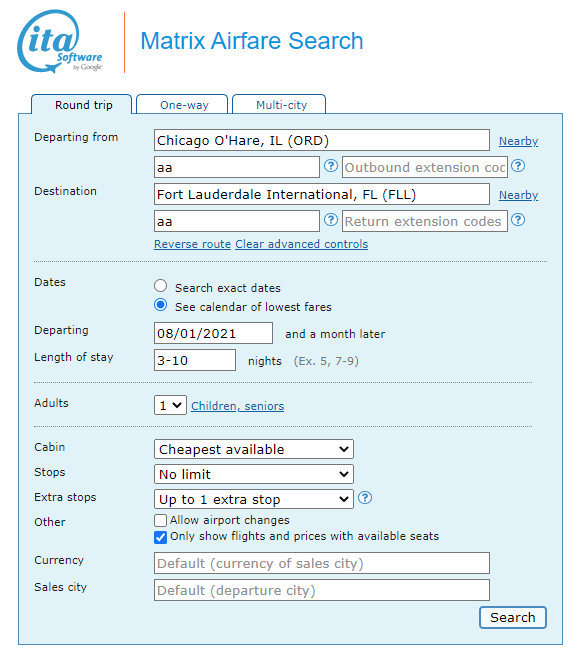Open the Stops dropdown showing No limit
Viewport: 573px width, 657px height.
coord(254,474)
